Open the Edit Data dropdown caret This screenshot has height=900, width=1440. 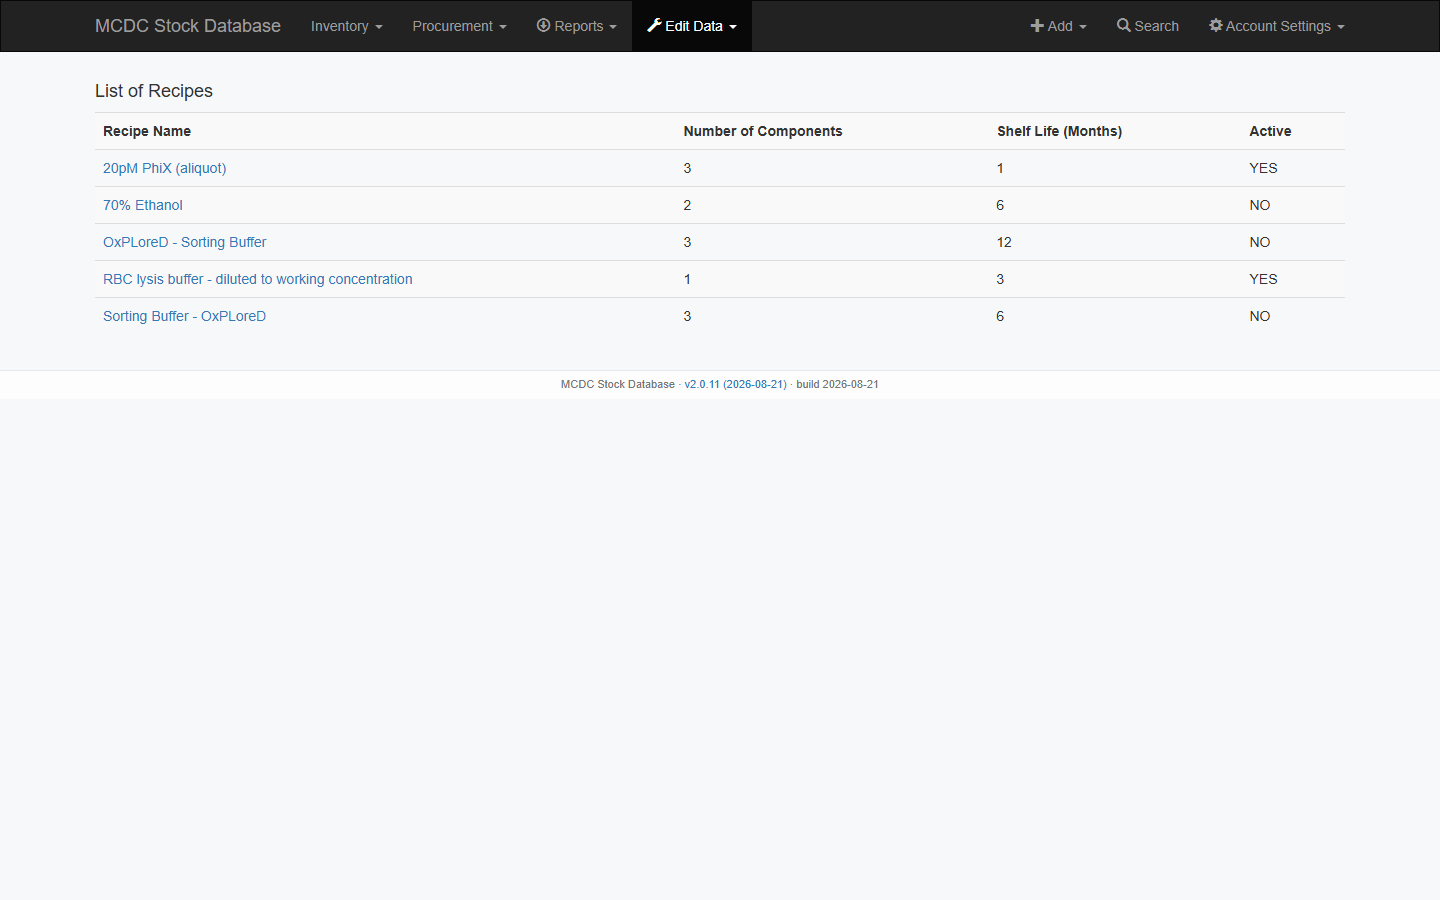[733, 27]
